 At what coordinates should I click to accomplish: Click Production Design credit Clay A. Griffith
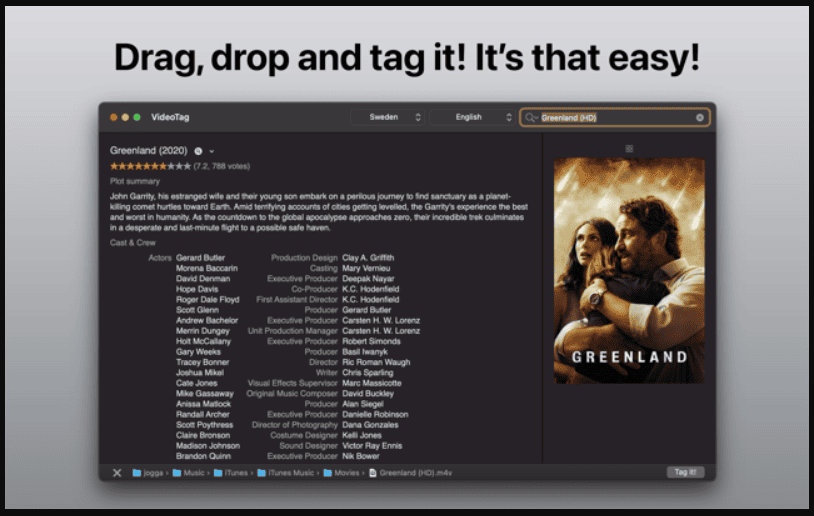[x=368, y=257]
